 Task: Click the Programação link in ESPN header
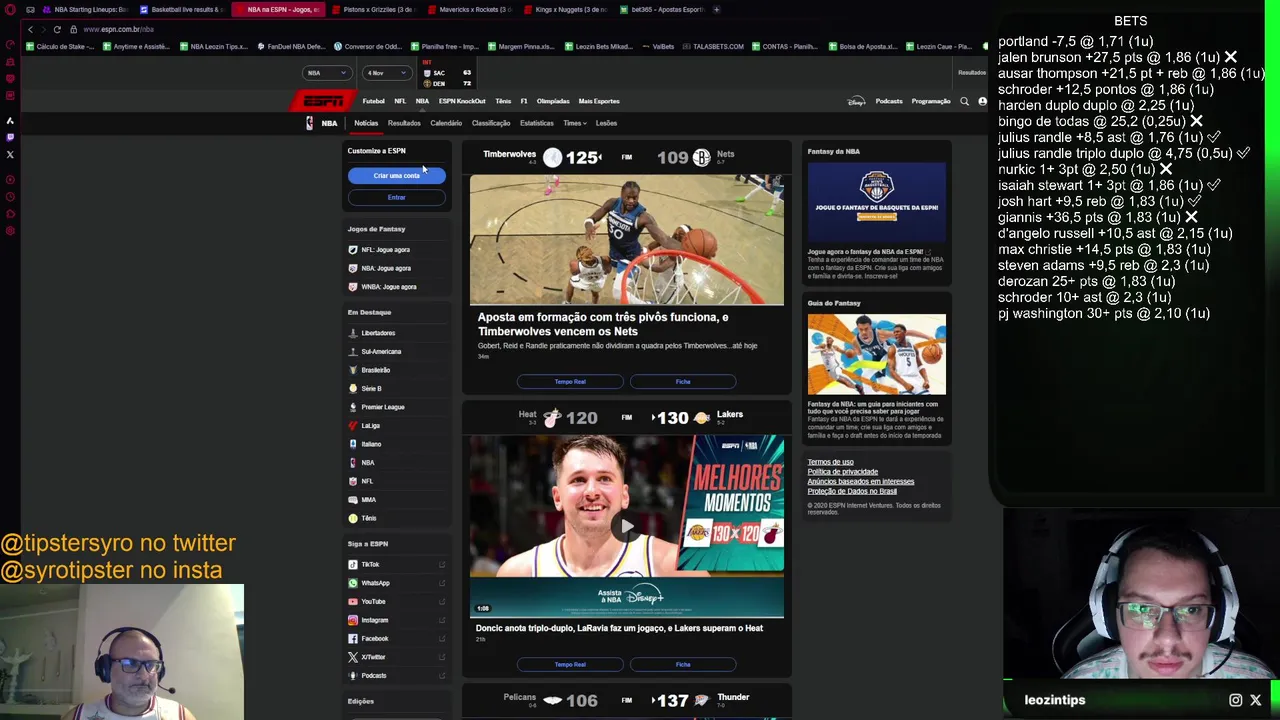coord(931,101)
